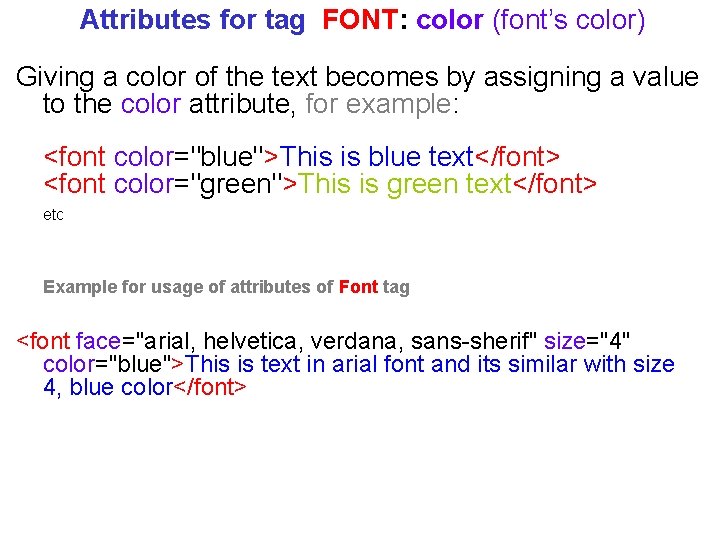This screenshot has width=720, height=540.
Task: Click the red bold 'Font' word in example heading
Action: [358, 287]
